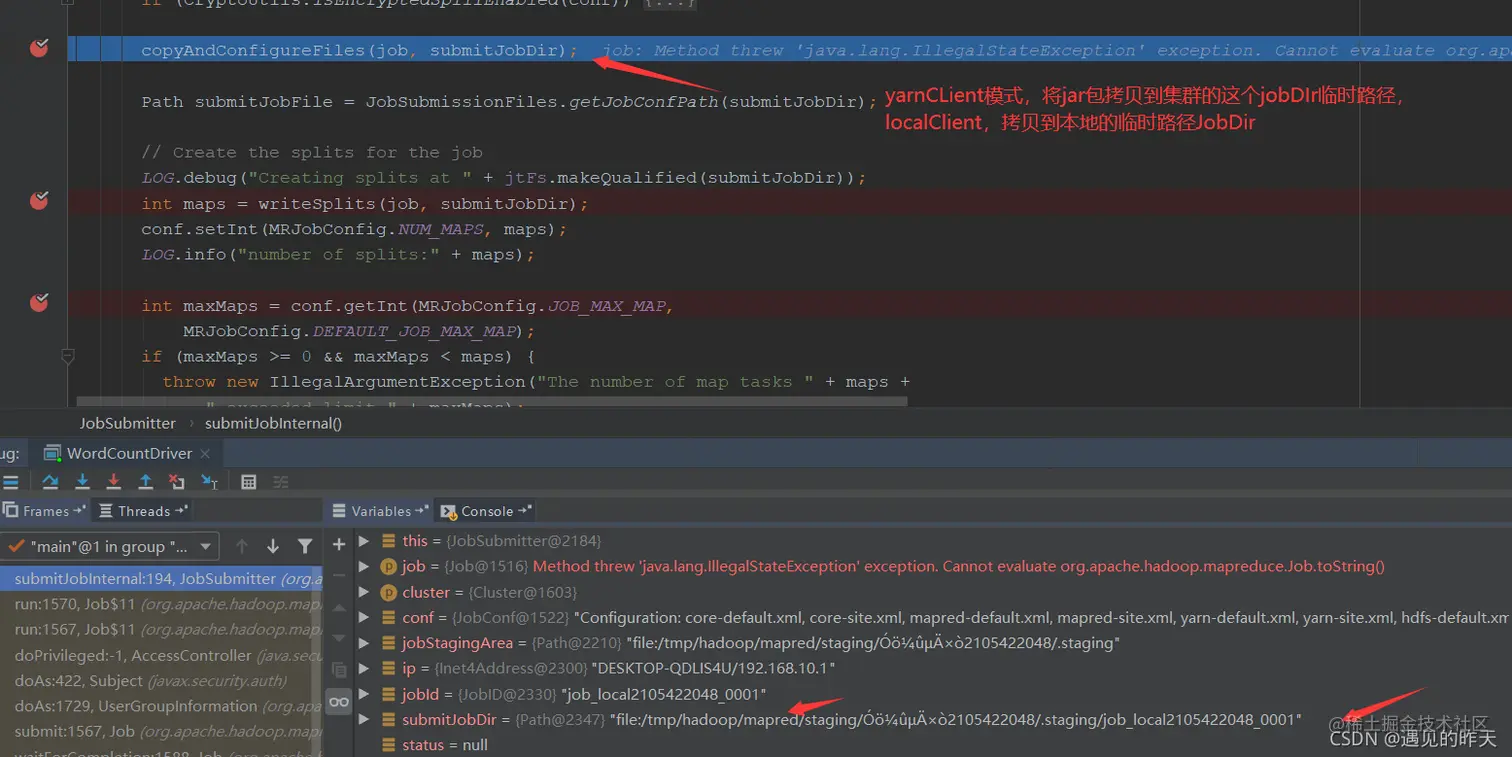Image resolution: width=1512 pixels, height=757 pixels.
Task: Switch to the Threads tab
Action: [x=144, y=511]
